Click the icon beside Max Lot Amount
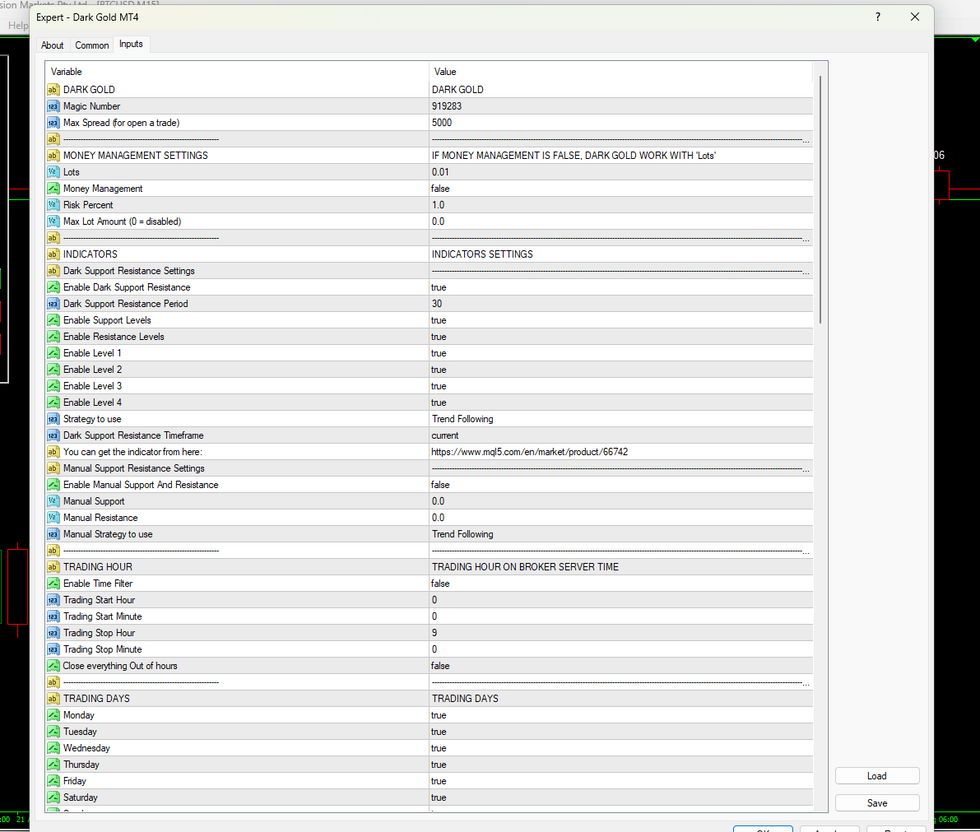 tap(53, 221)
